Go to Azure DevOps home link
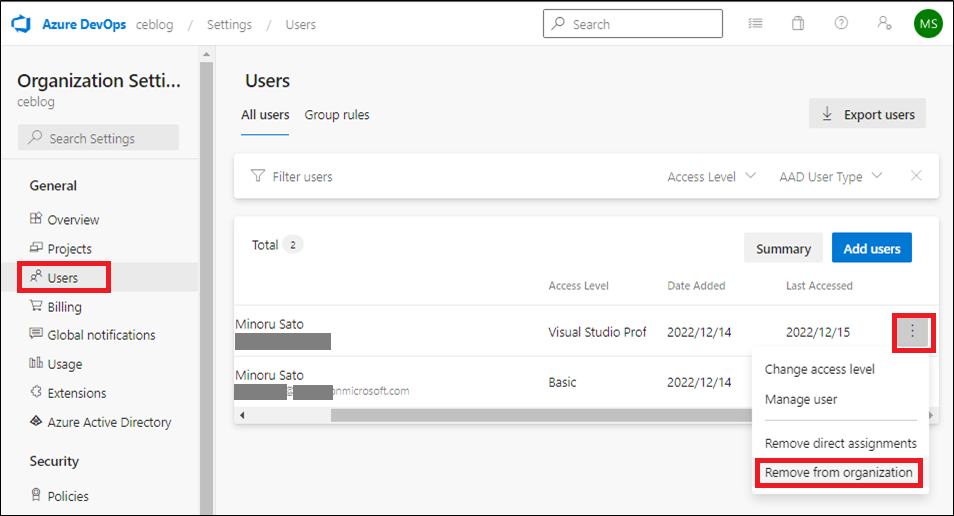This screenshot has width=954, height=516. click(x=84, y=24)
